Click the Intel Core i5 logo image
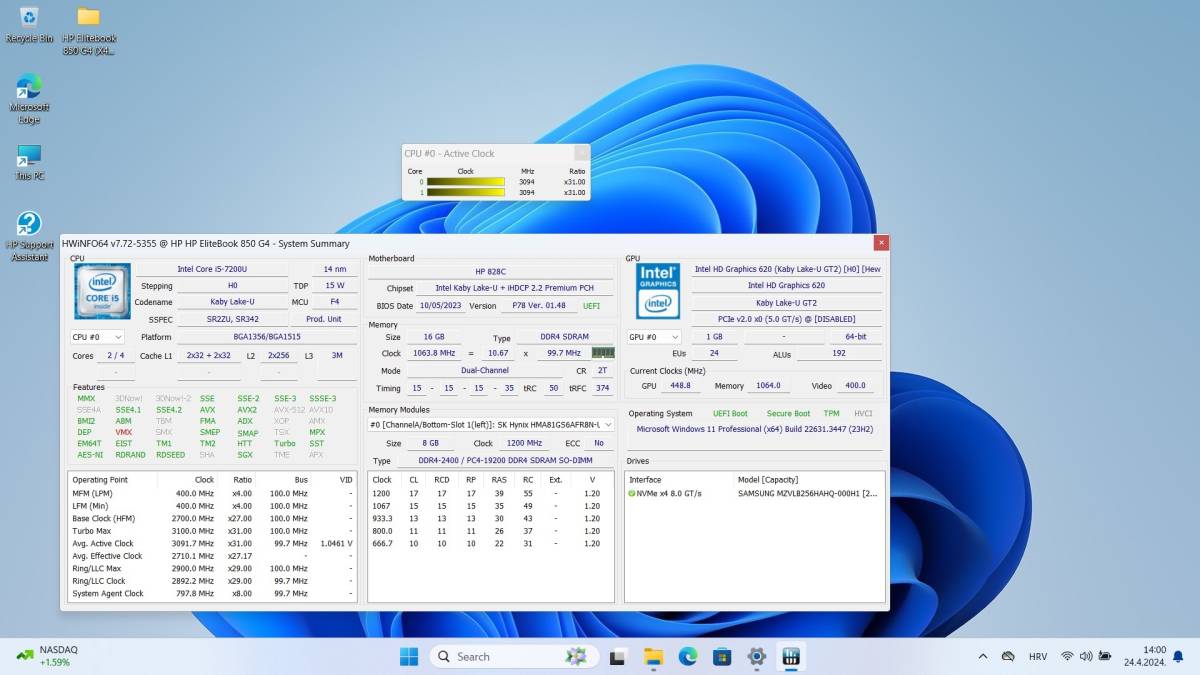 (102, 291)
